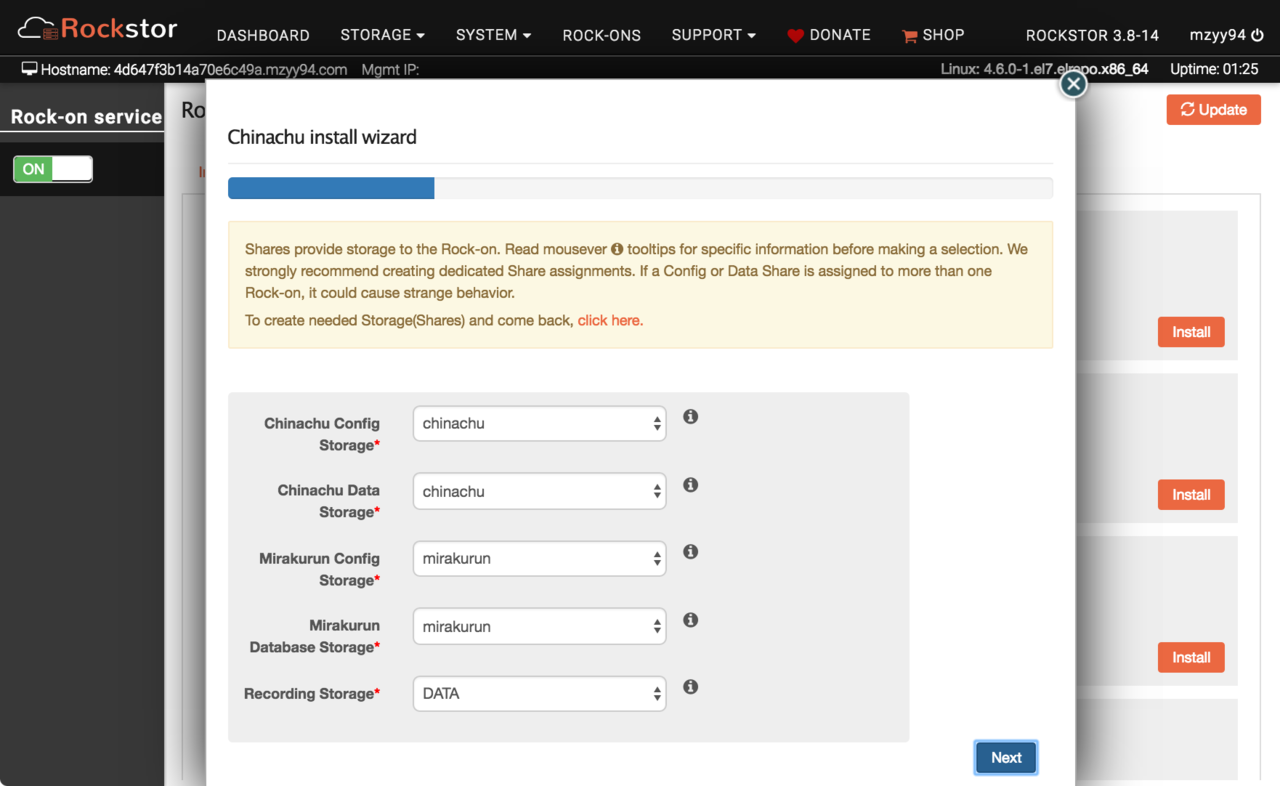Click the Linux kernel version text
1280x786 pixels.
click(x=1044, y=70)
